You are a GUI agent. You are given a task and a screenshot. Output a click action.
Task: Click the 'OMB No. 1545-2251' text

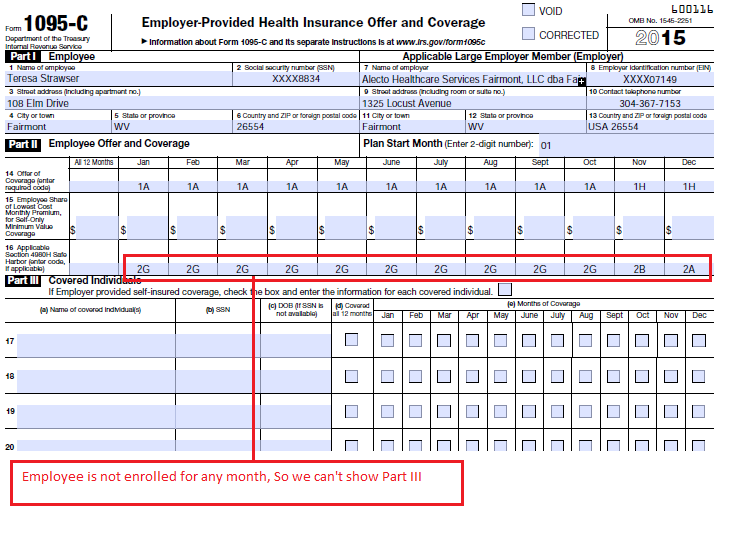[660, 21]
